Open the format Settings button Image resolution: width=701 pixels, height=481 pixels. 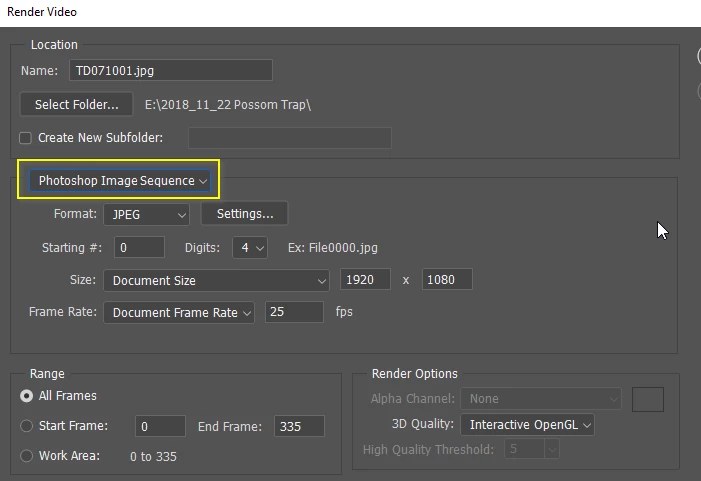coord(245,214)
